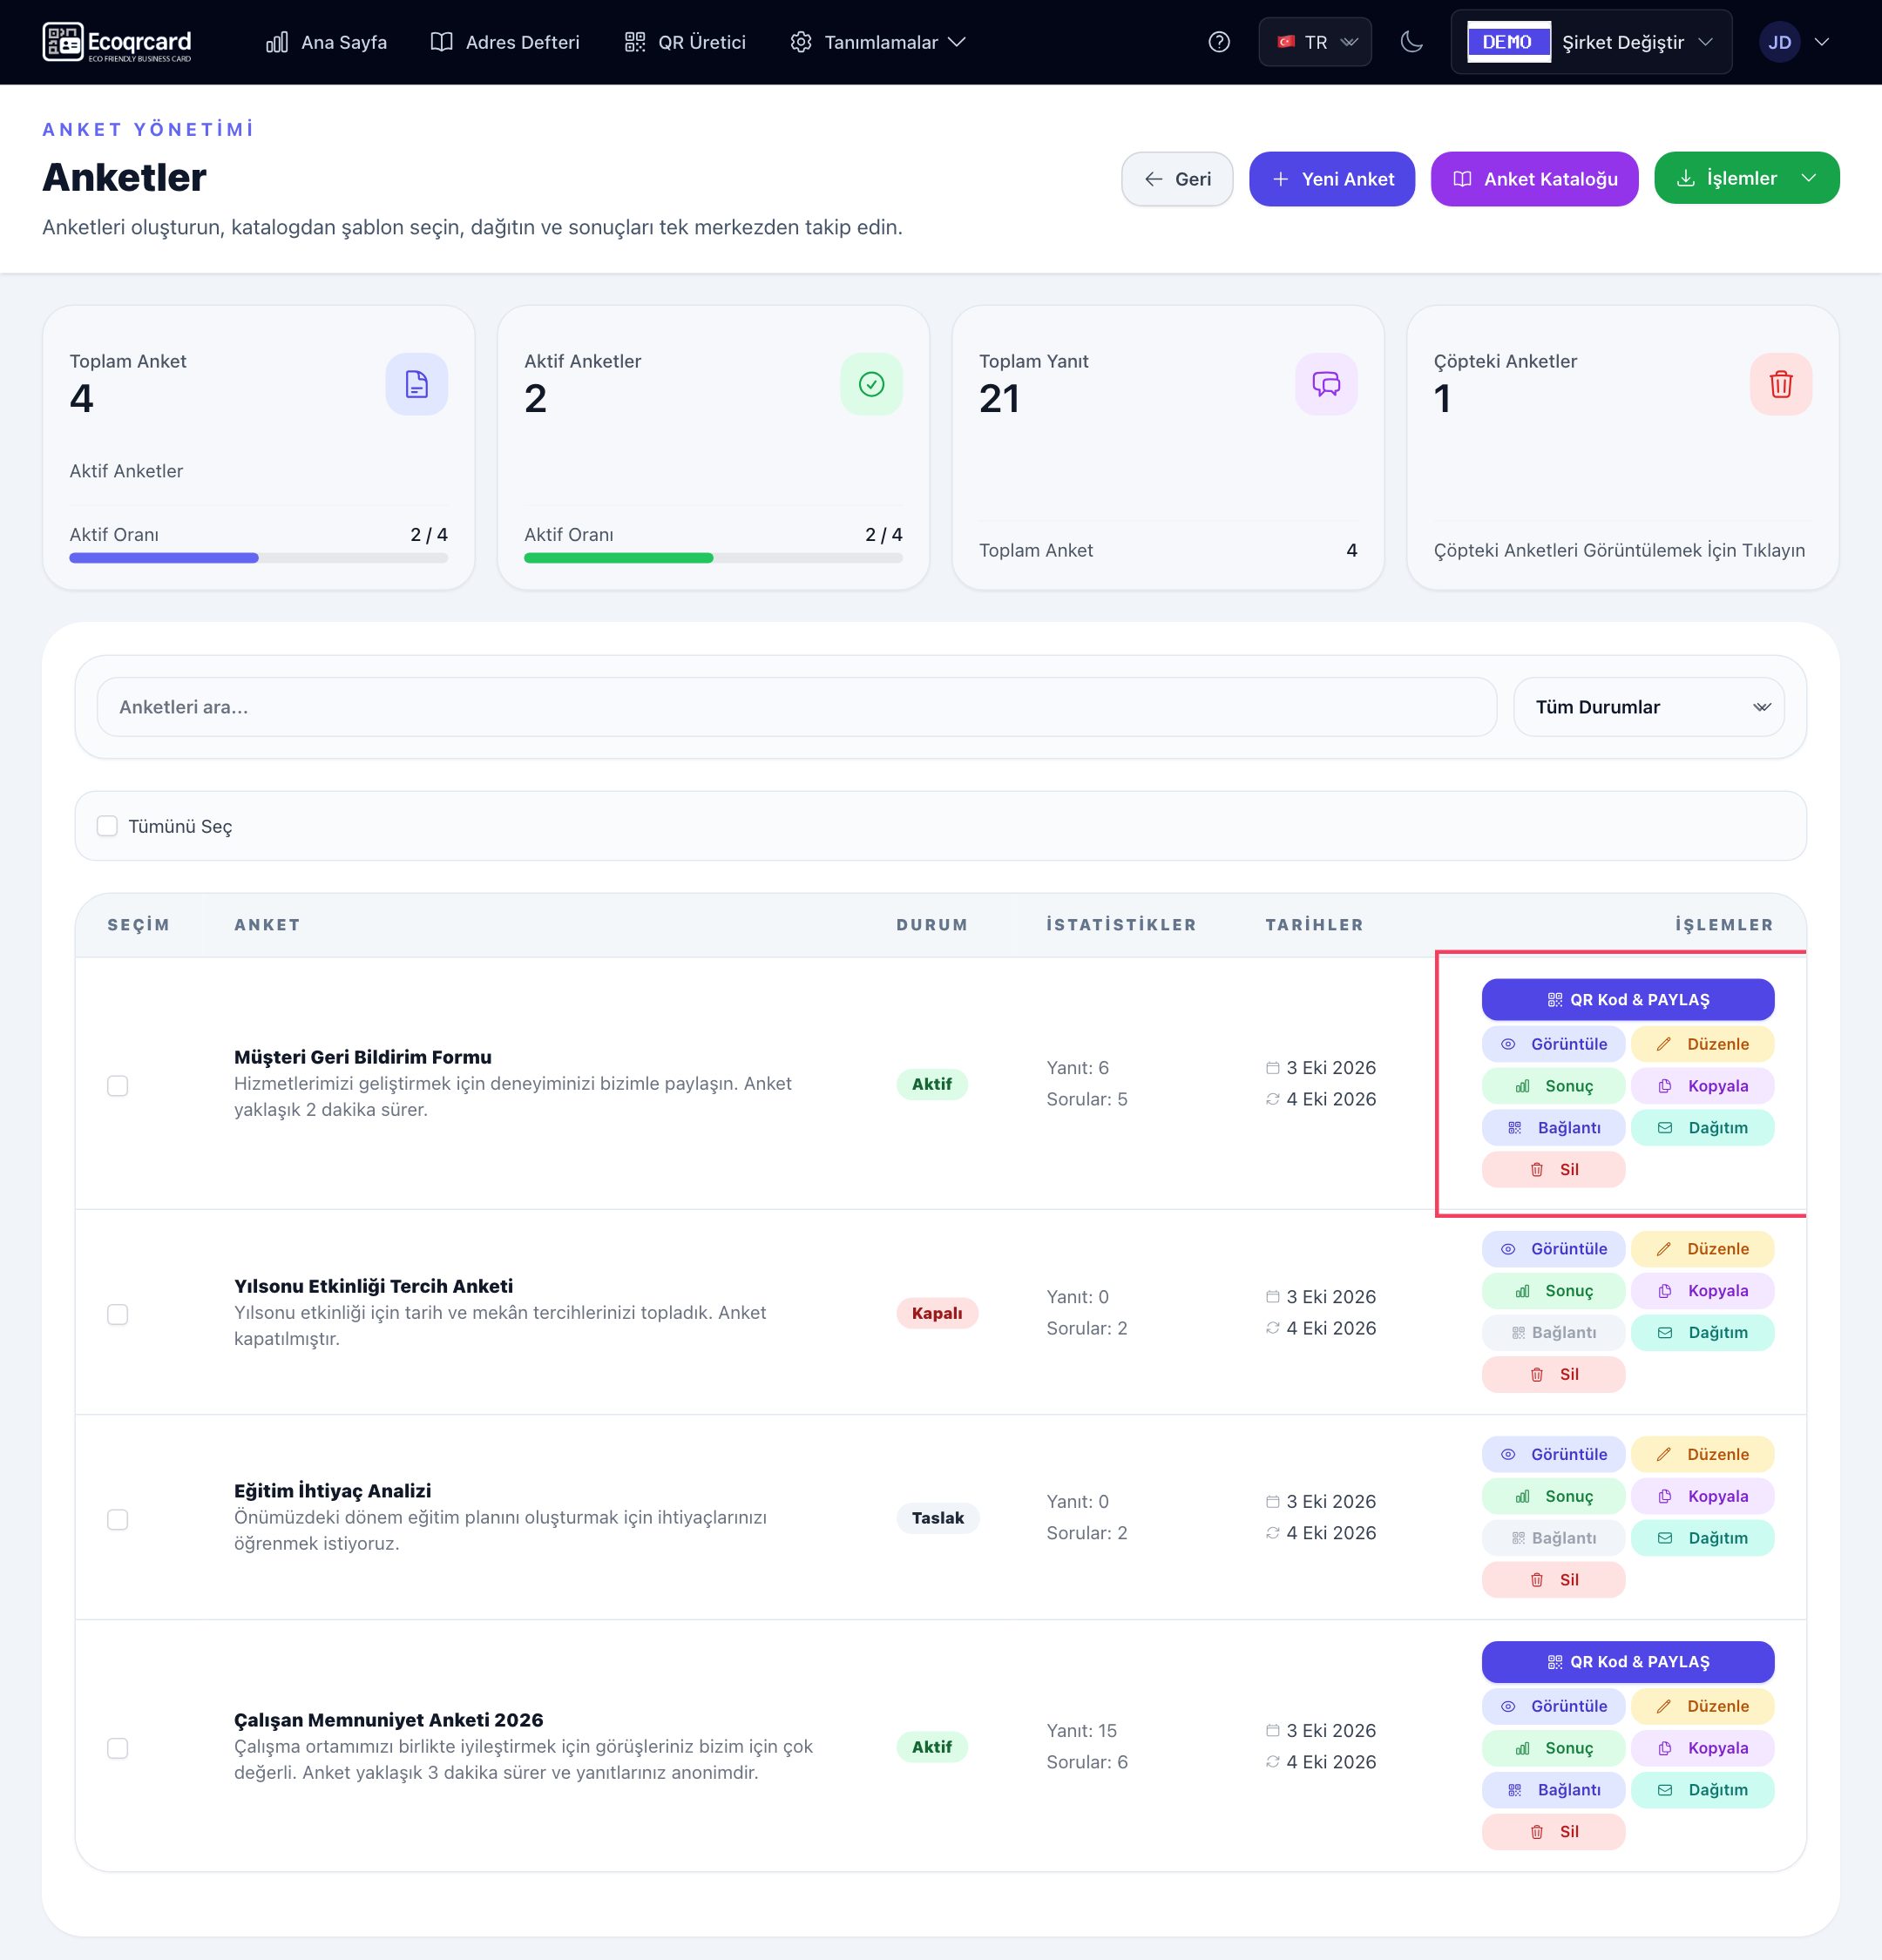Select checkbox for Yılsonu Etkinliği Tercih Anketi
Screen dimensions: 1882x1960
118,1315
